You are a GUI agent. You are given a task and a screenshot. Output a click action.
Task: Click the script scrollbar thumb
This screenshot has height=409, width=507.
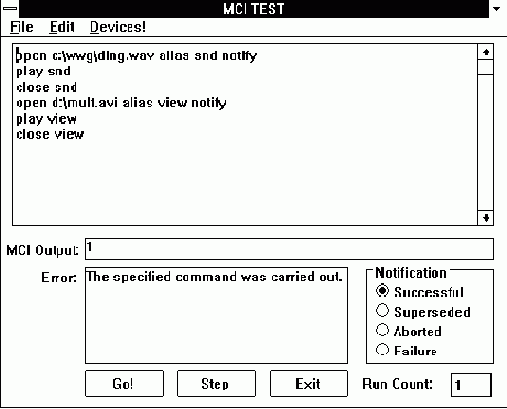486,67
